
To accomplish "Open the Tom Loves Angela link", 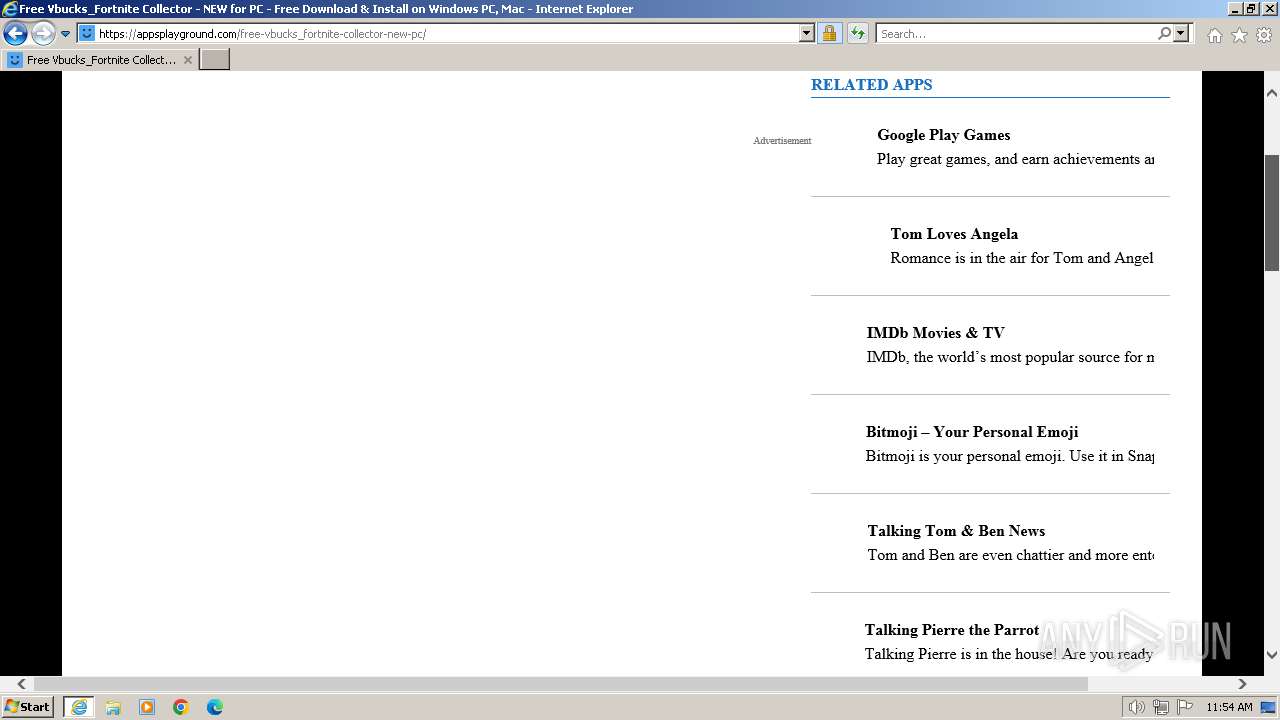I will tap(954, 234).
